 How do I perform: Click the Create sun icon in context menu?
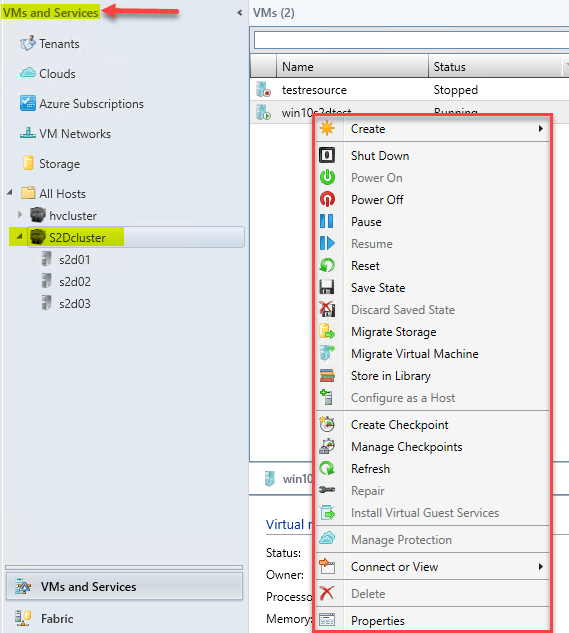tap(327, 128)
